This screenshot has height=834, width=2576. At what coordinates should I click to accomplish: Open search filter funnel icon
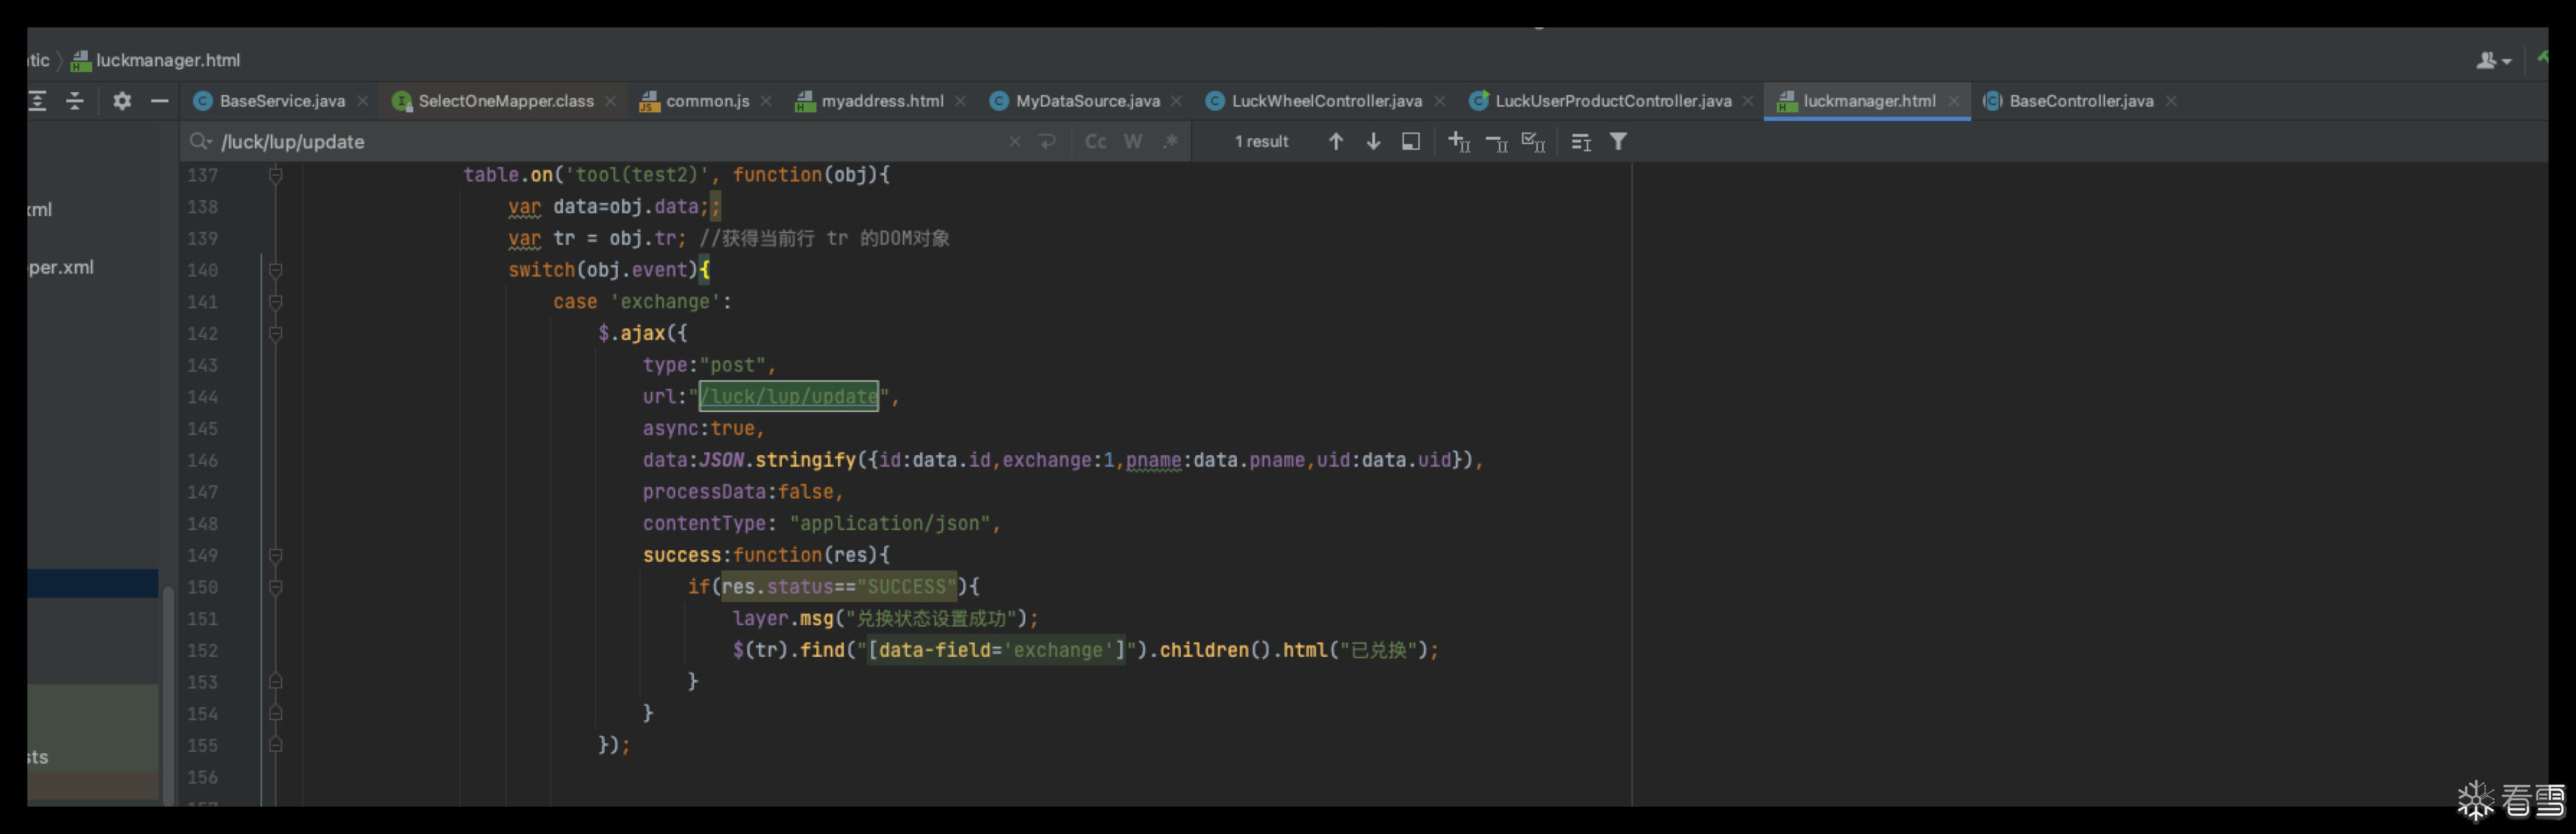pyautogui.click(x=1618, y=142)
